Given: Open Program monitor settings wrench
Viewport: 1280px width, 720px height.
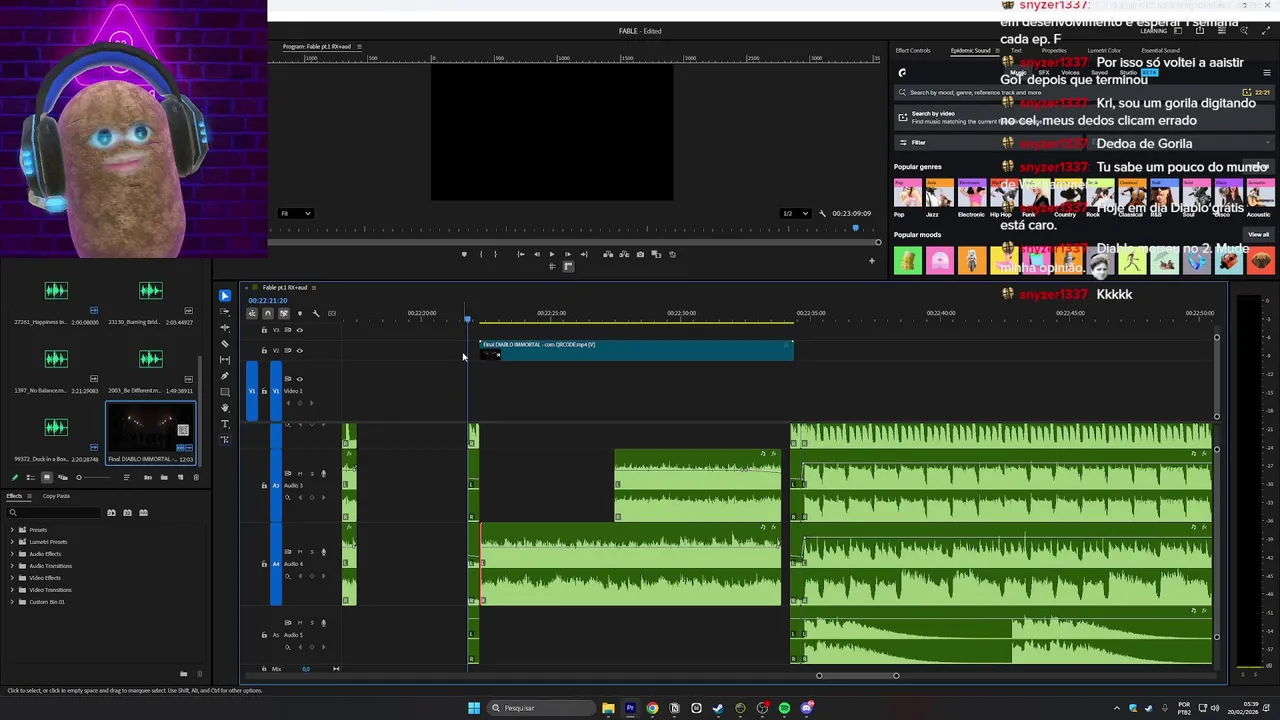Looking at the screenshot, I should point(822,213).
